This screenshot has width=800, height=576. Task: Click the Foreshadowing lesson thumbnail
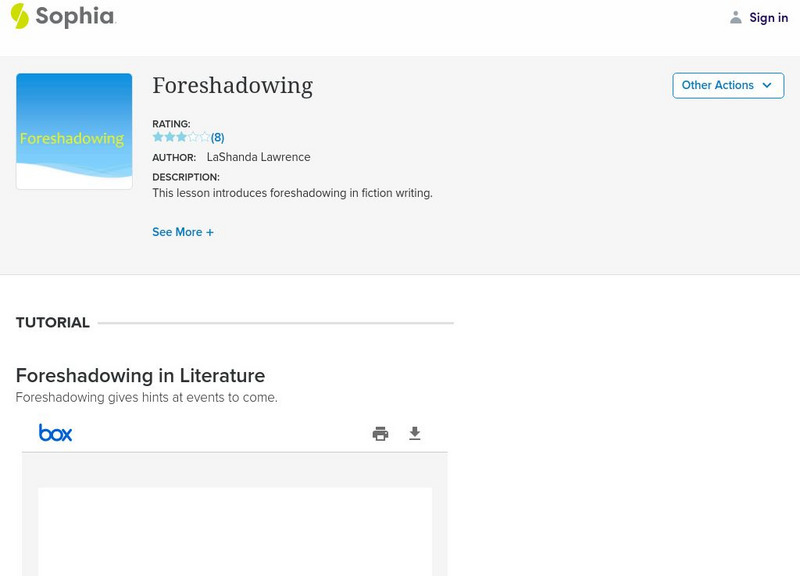coord(74,131)
